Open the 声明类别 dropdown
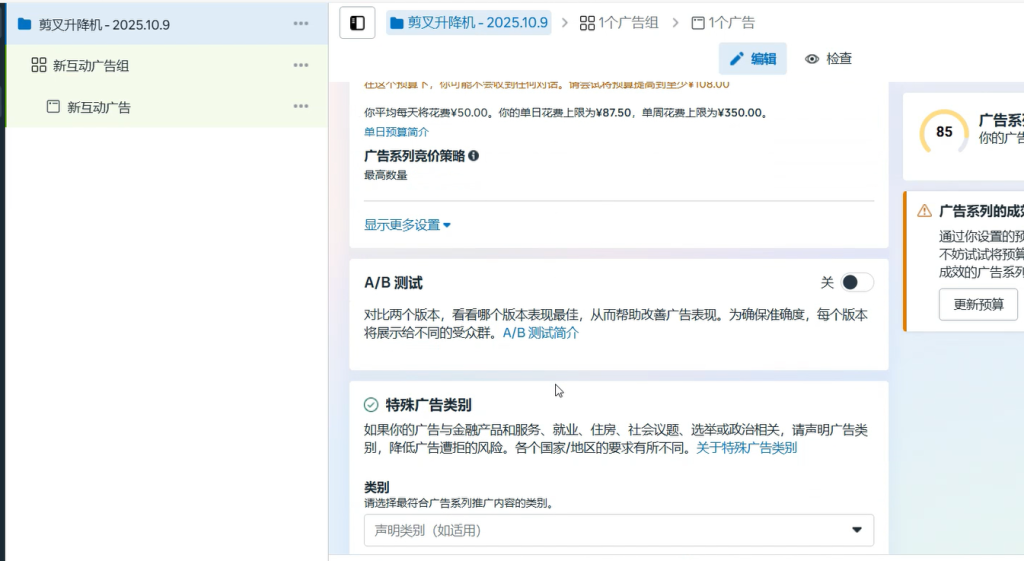Viewport: 1024px width, 561px height. coord(618,530)
